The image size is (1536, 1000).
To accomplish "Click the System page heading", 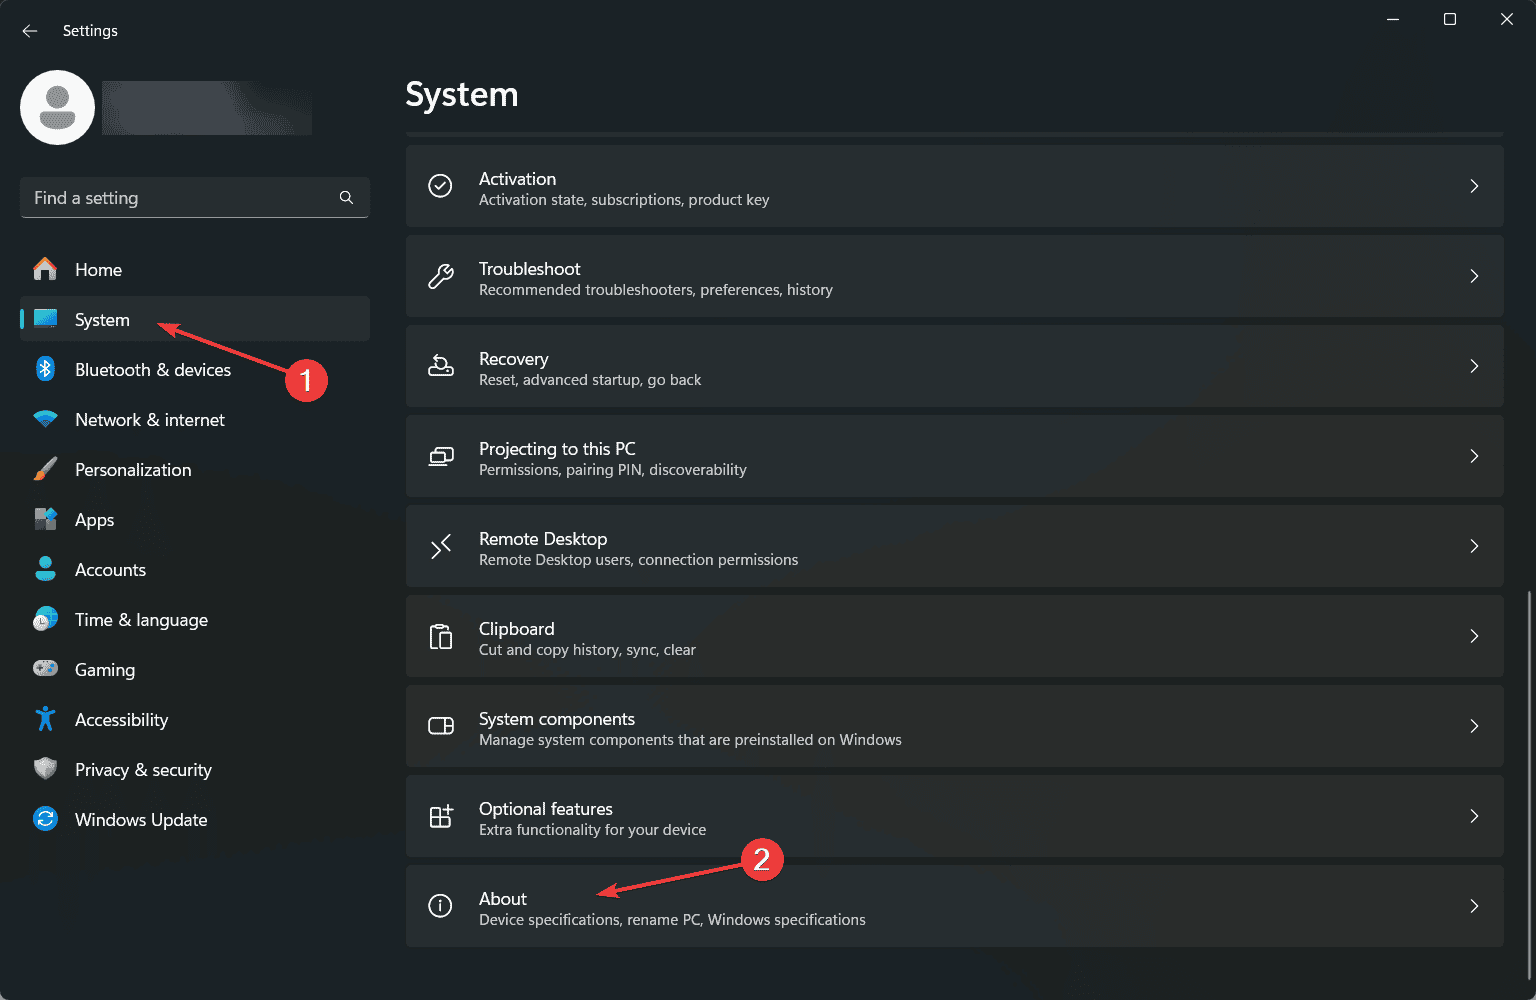I will coord(462,94).
